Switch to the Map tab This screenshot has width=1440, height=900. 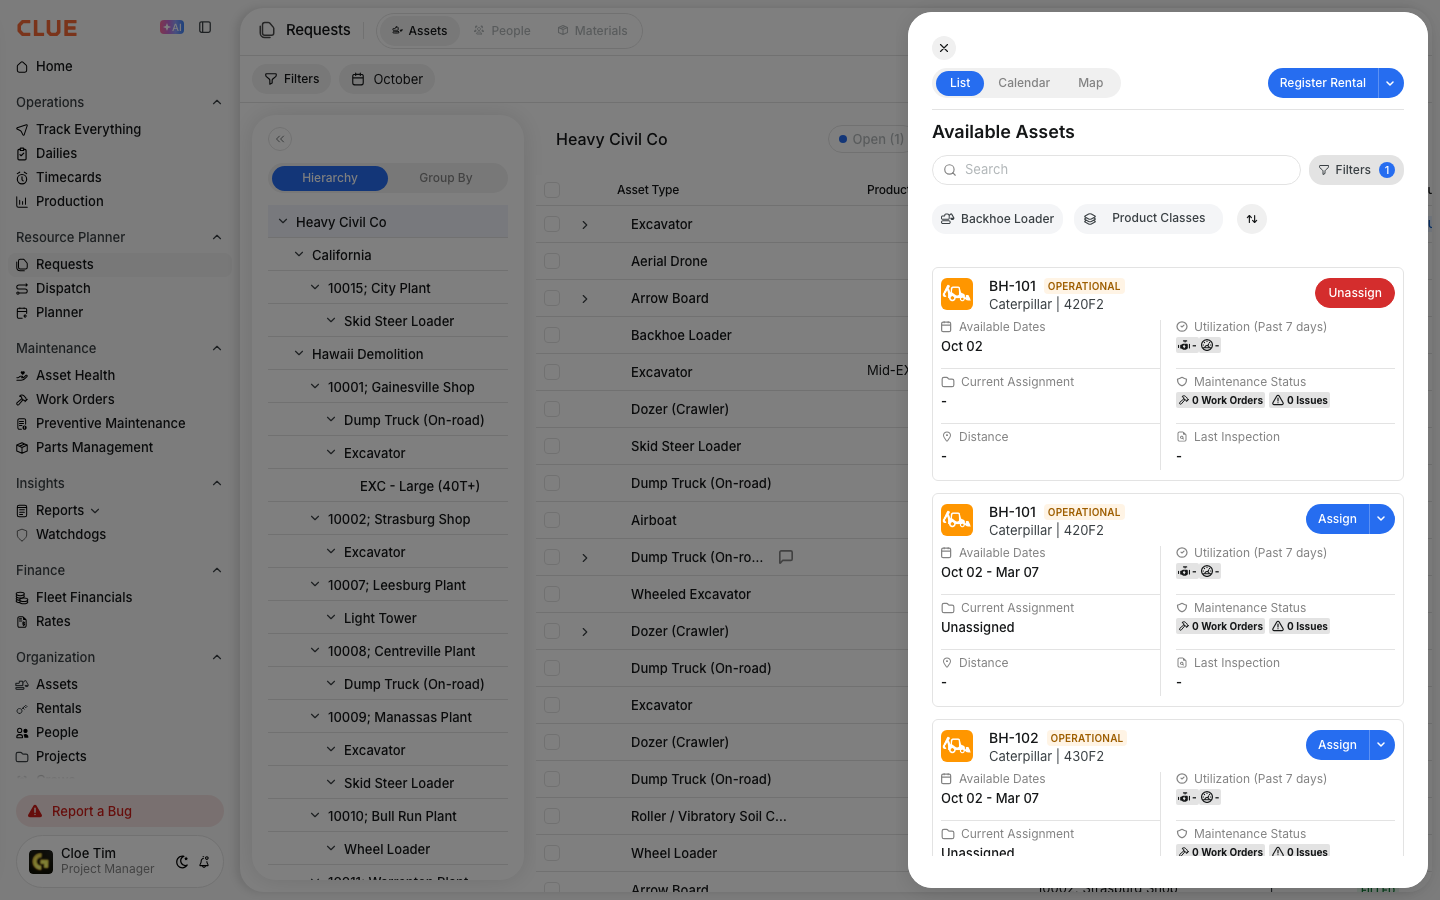pos(1091,83)
